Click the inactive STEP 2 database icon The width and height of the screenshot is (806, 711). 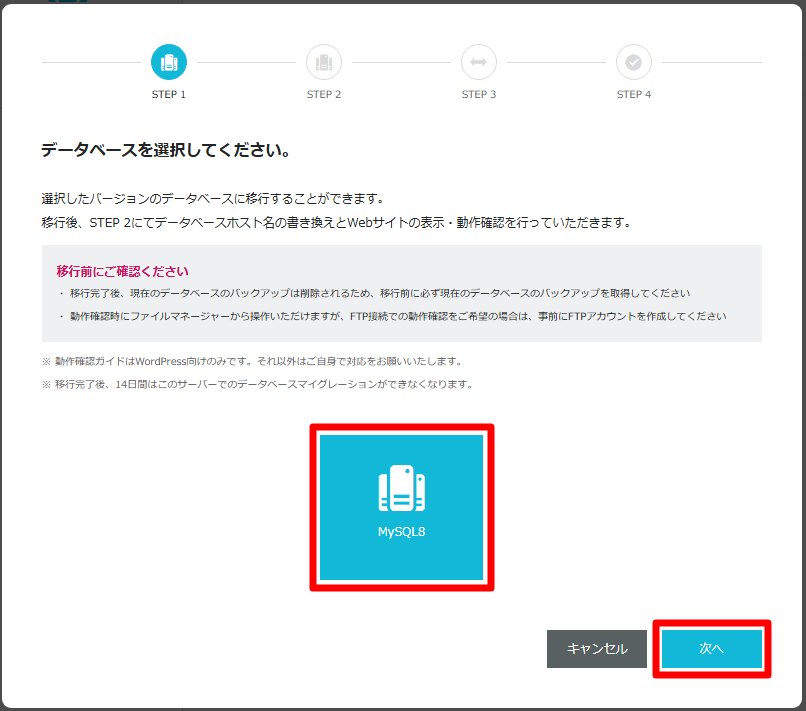point(323,61)
